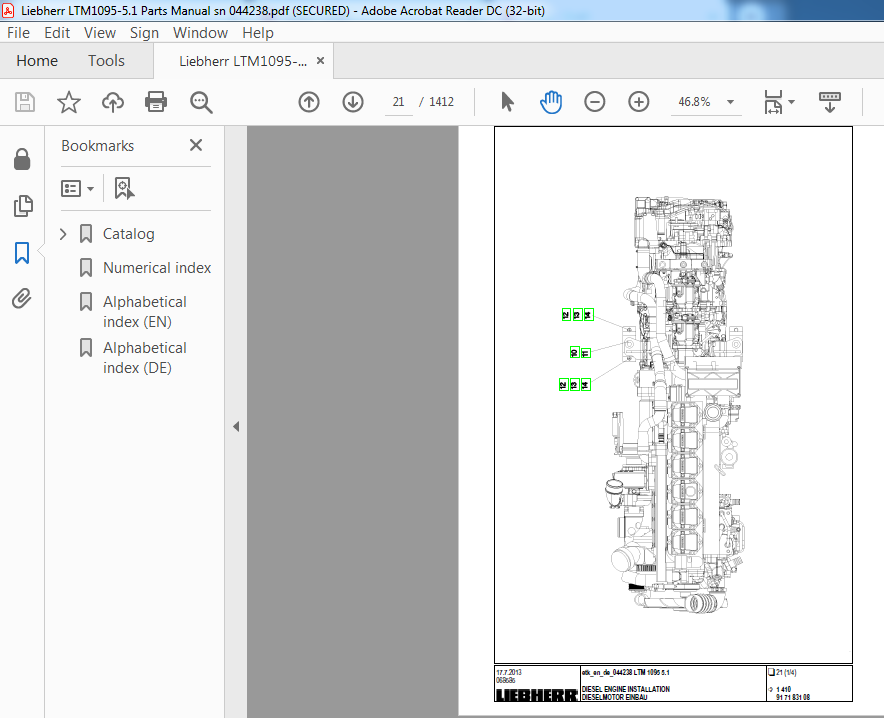The width and height of the screenshot is (884, 718).
Task: Click the security lock icon in the sidebar
Action: pos(22,159)
